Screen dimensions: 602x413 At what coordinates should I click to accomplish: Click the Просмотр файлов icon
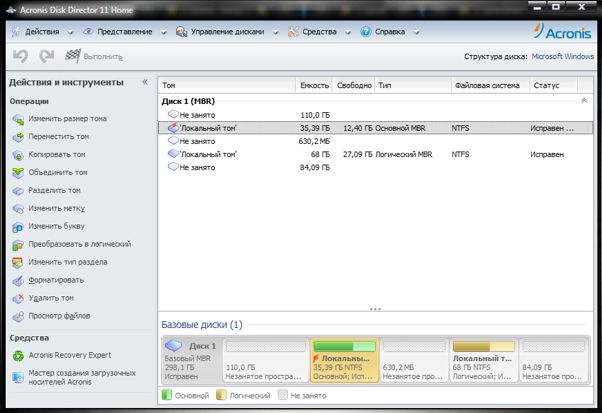[18, 316]
